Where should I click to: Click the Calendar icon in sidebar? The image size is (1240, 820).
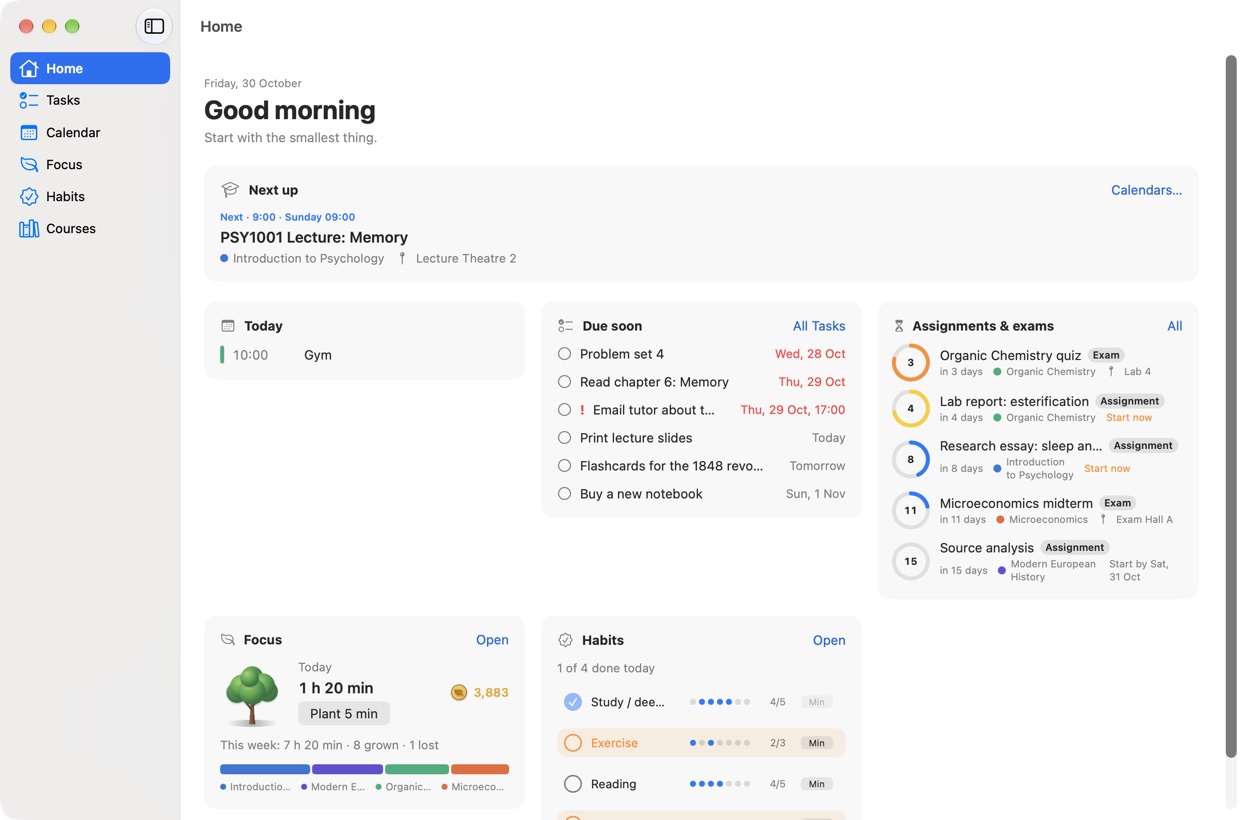(29, 132)
